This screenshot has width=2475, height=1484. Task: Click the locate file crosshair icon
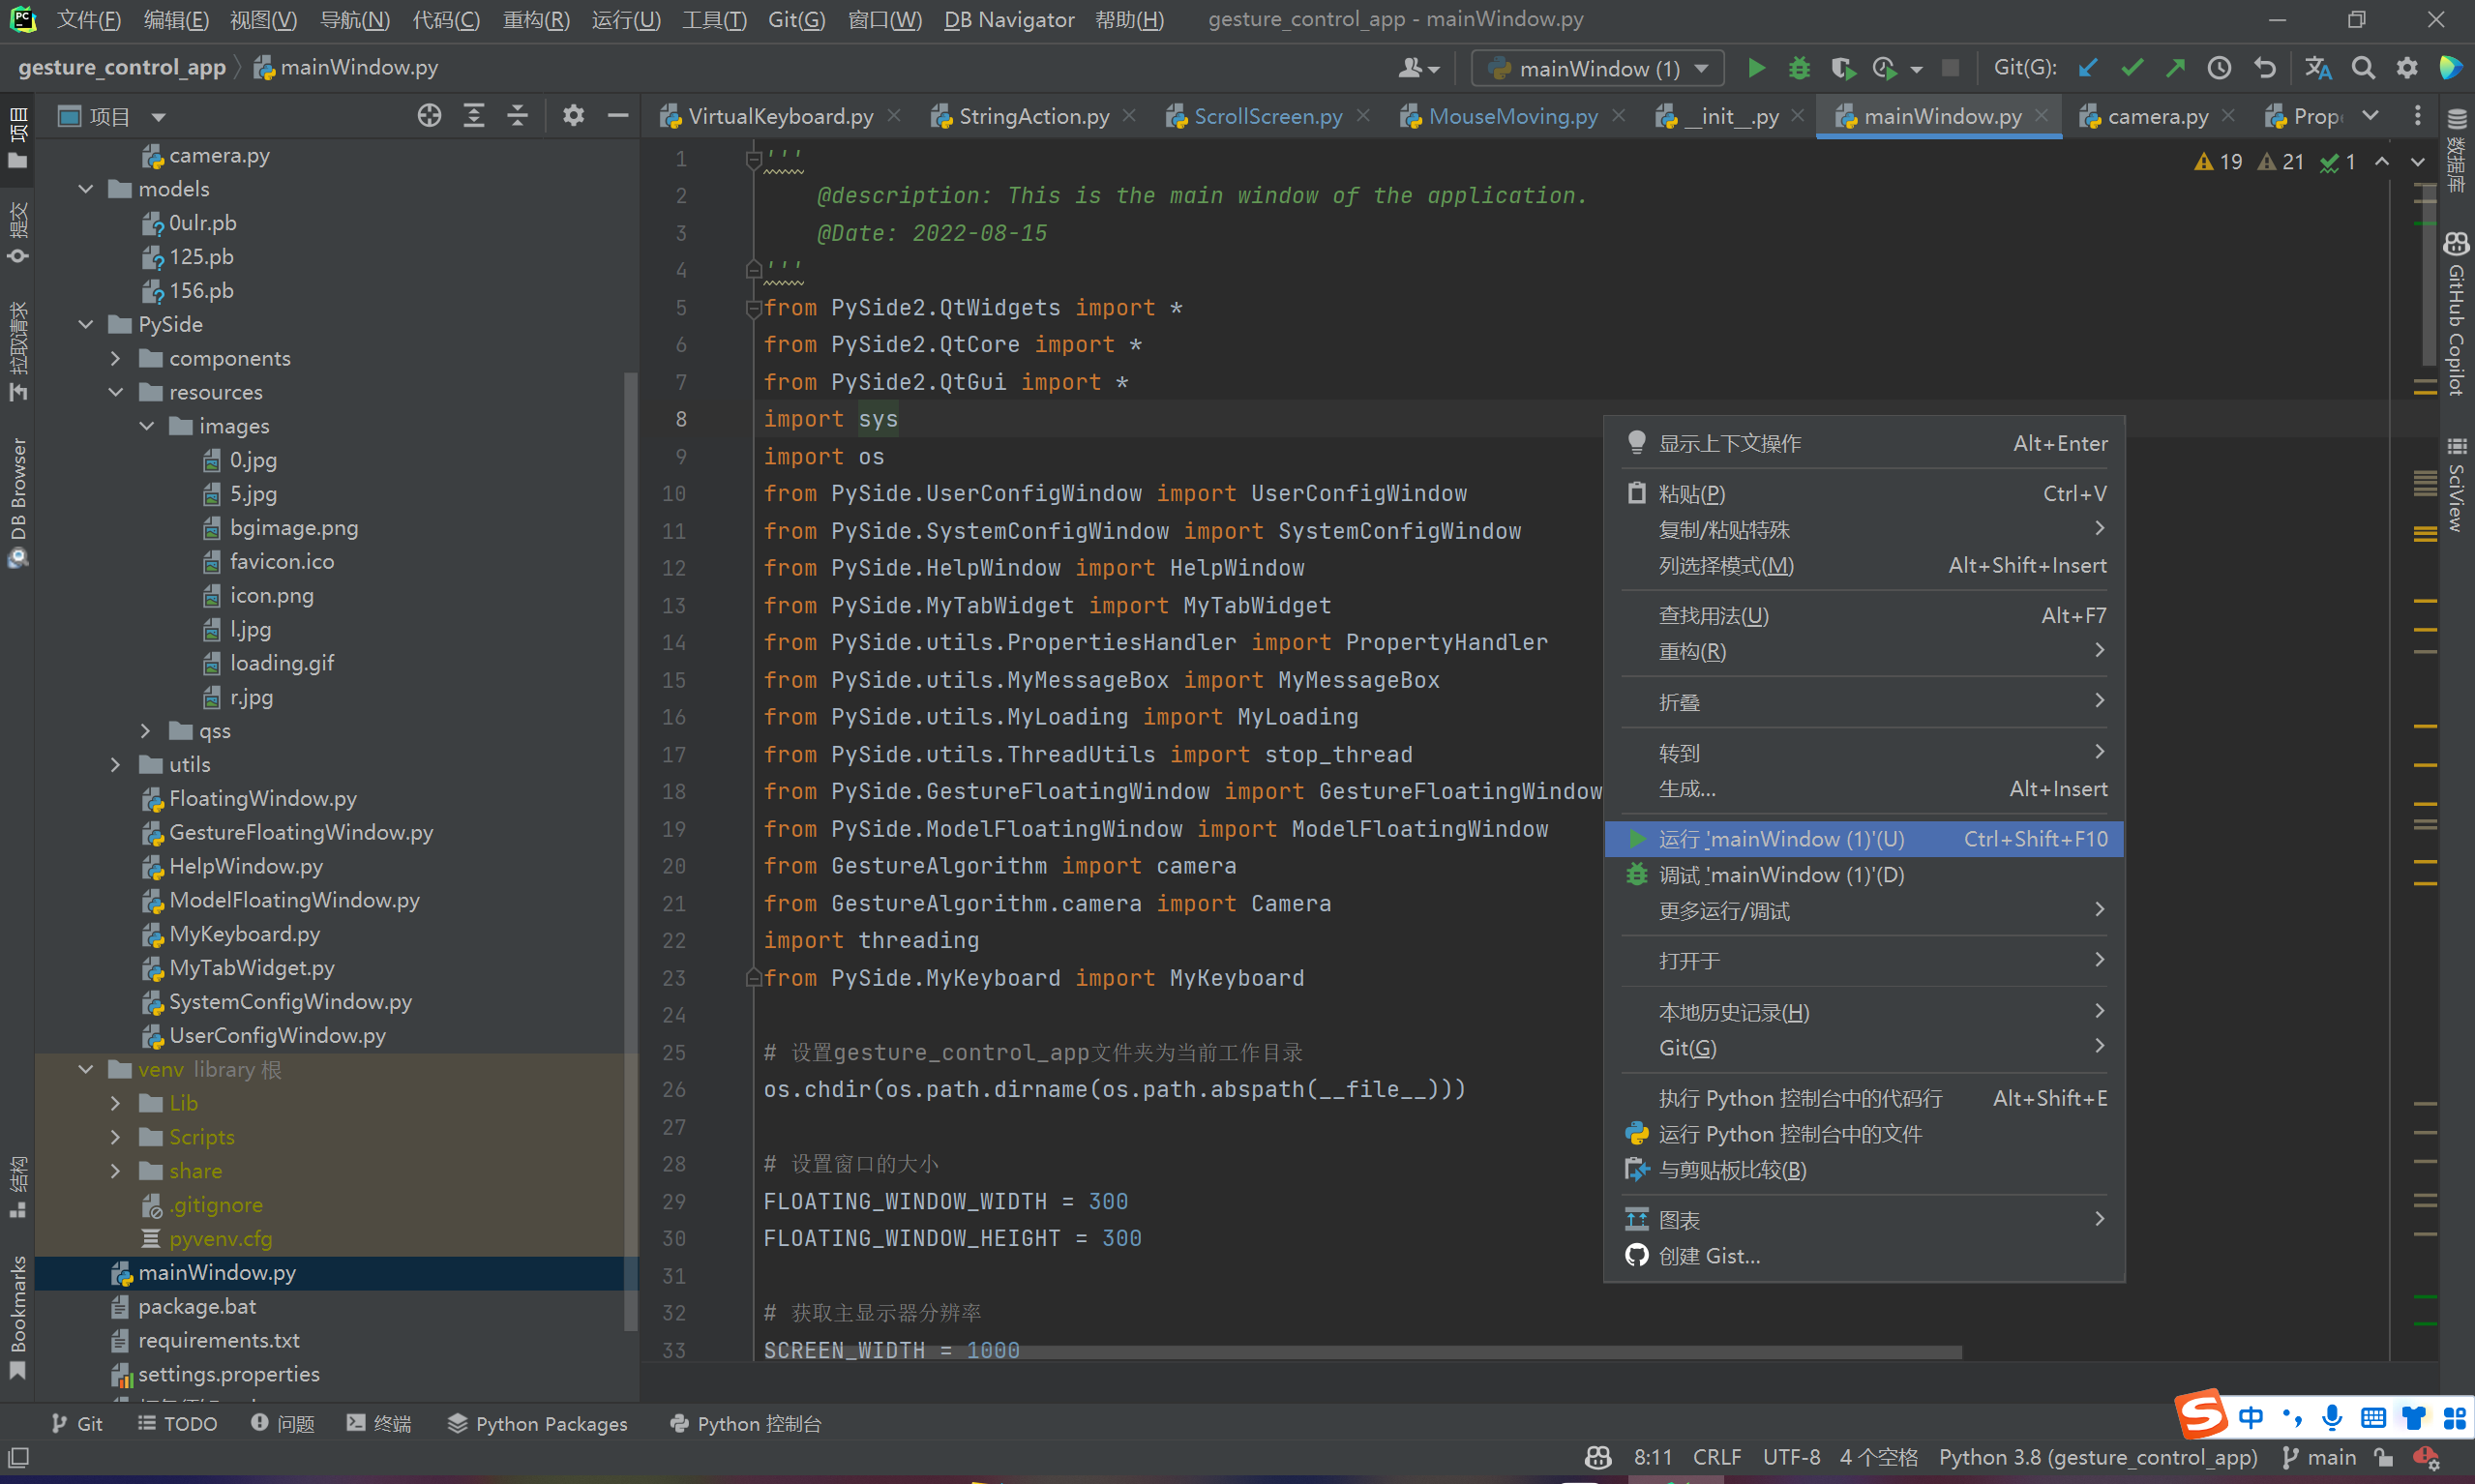click(429, 116)
